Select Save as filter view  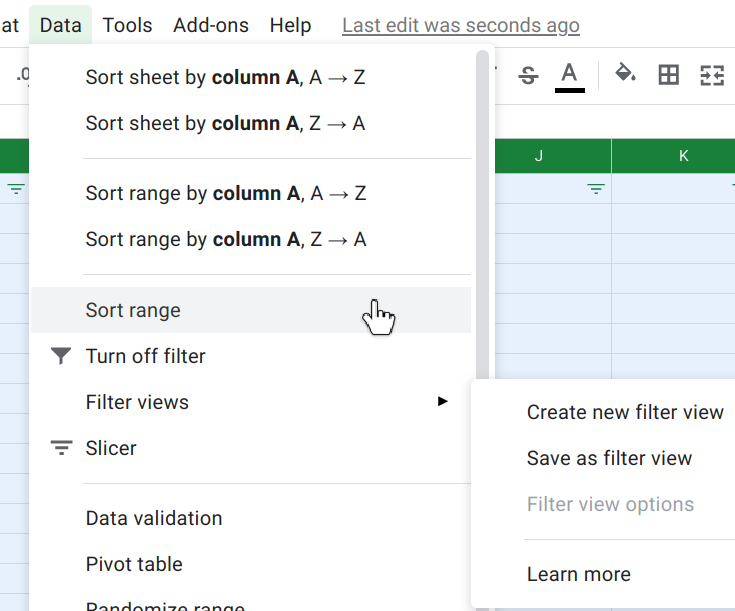coord(609,458)
